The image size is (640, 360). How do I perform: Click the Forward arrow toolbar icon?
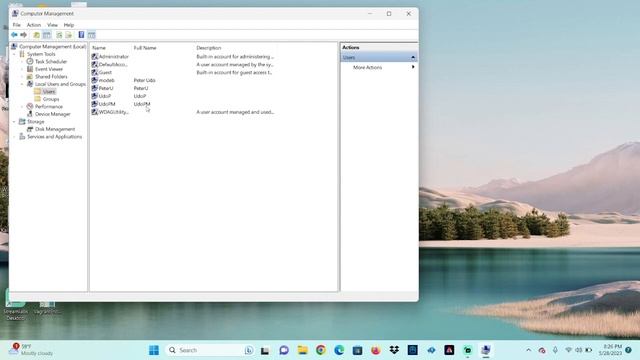pyautogui.click(x=24, y=35)
